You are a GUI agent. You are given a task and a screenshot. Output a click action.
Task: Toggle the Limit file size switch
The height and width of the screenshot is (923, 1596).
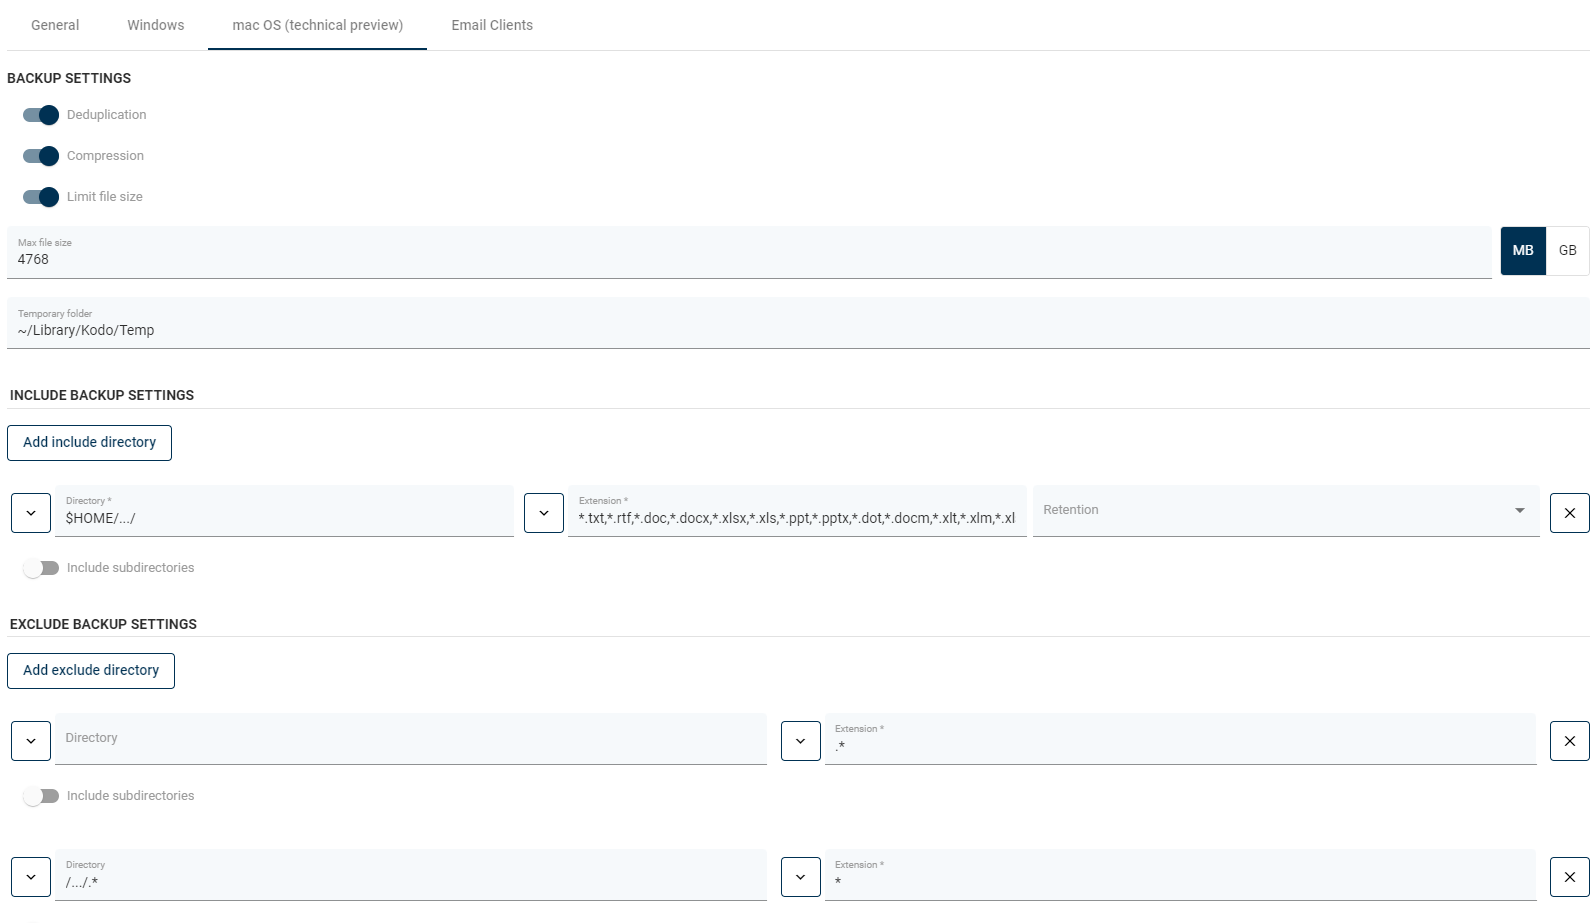tap(41, 197)
